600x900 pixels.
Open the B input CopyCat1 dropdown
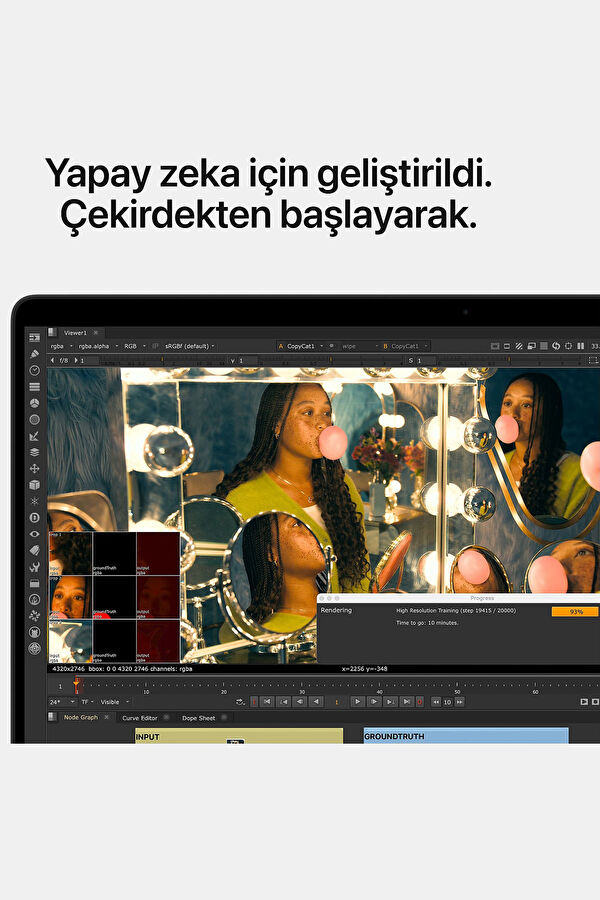405,346
